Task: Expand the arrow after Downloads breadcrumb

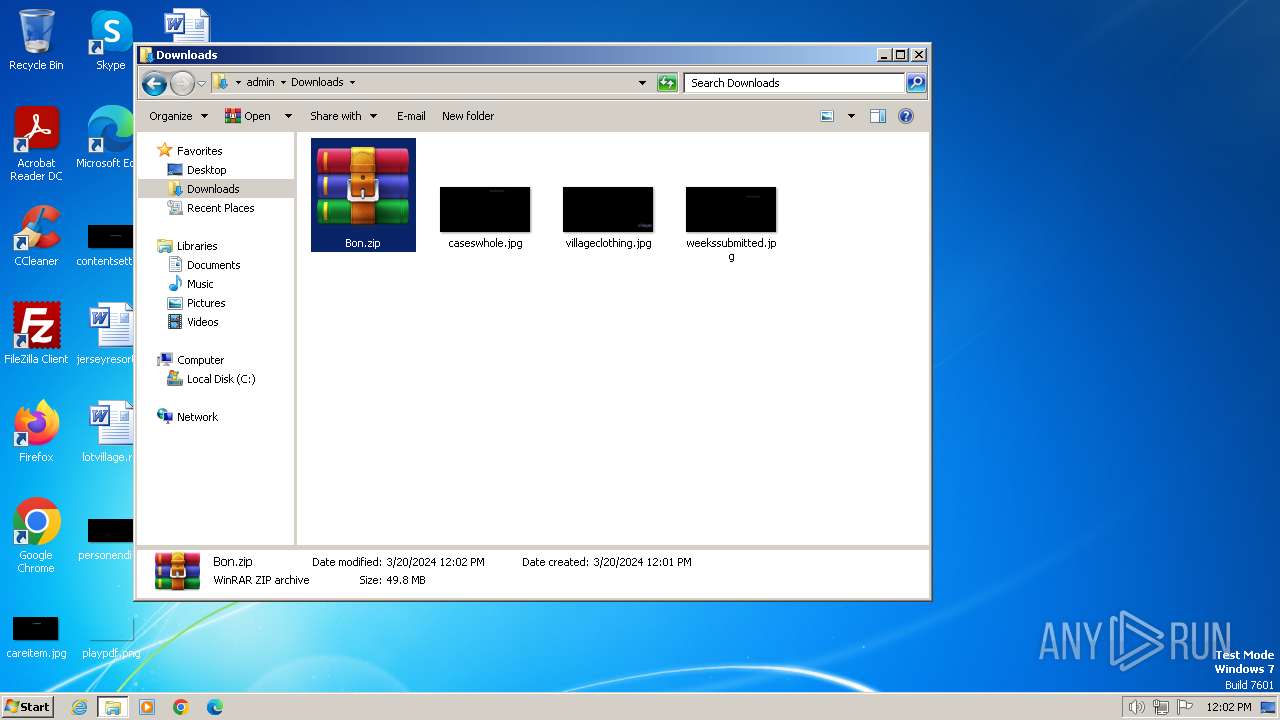Action: click(x=352, y=83)
